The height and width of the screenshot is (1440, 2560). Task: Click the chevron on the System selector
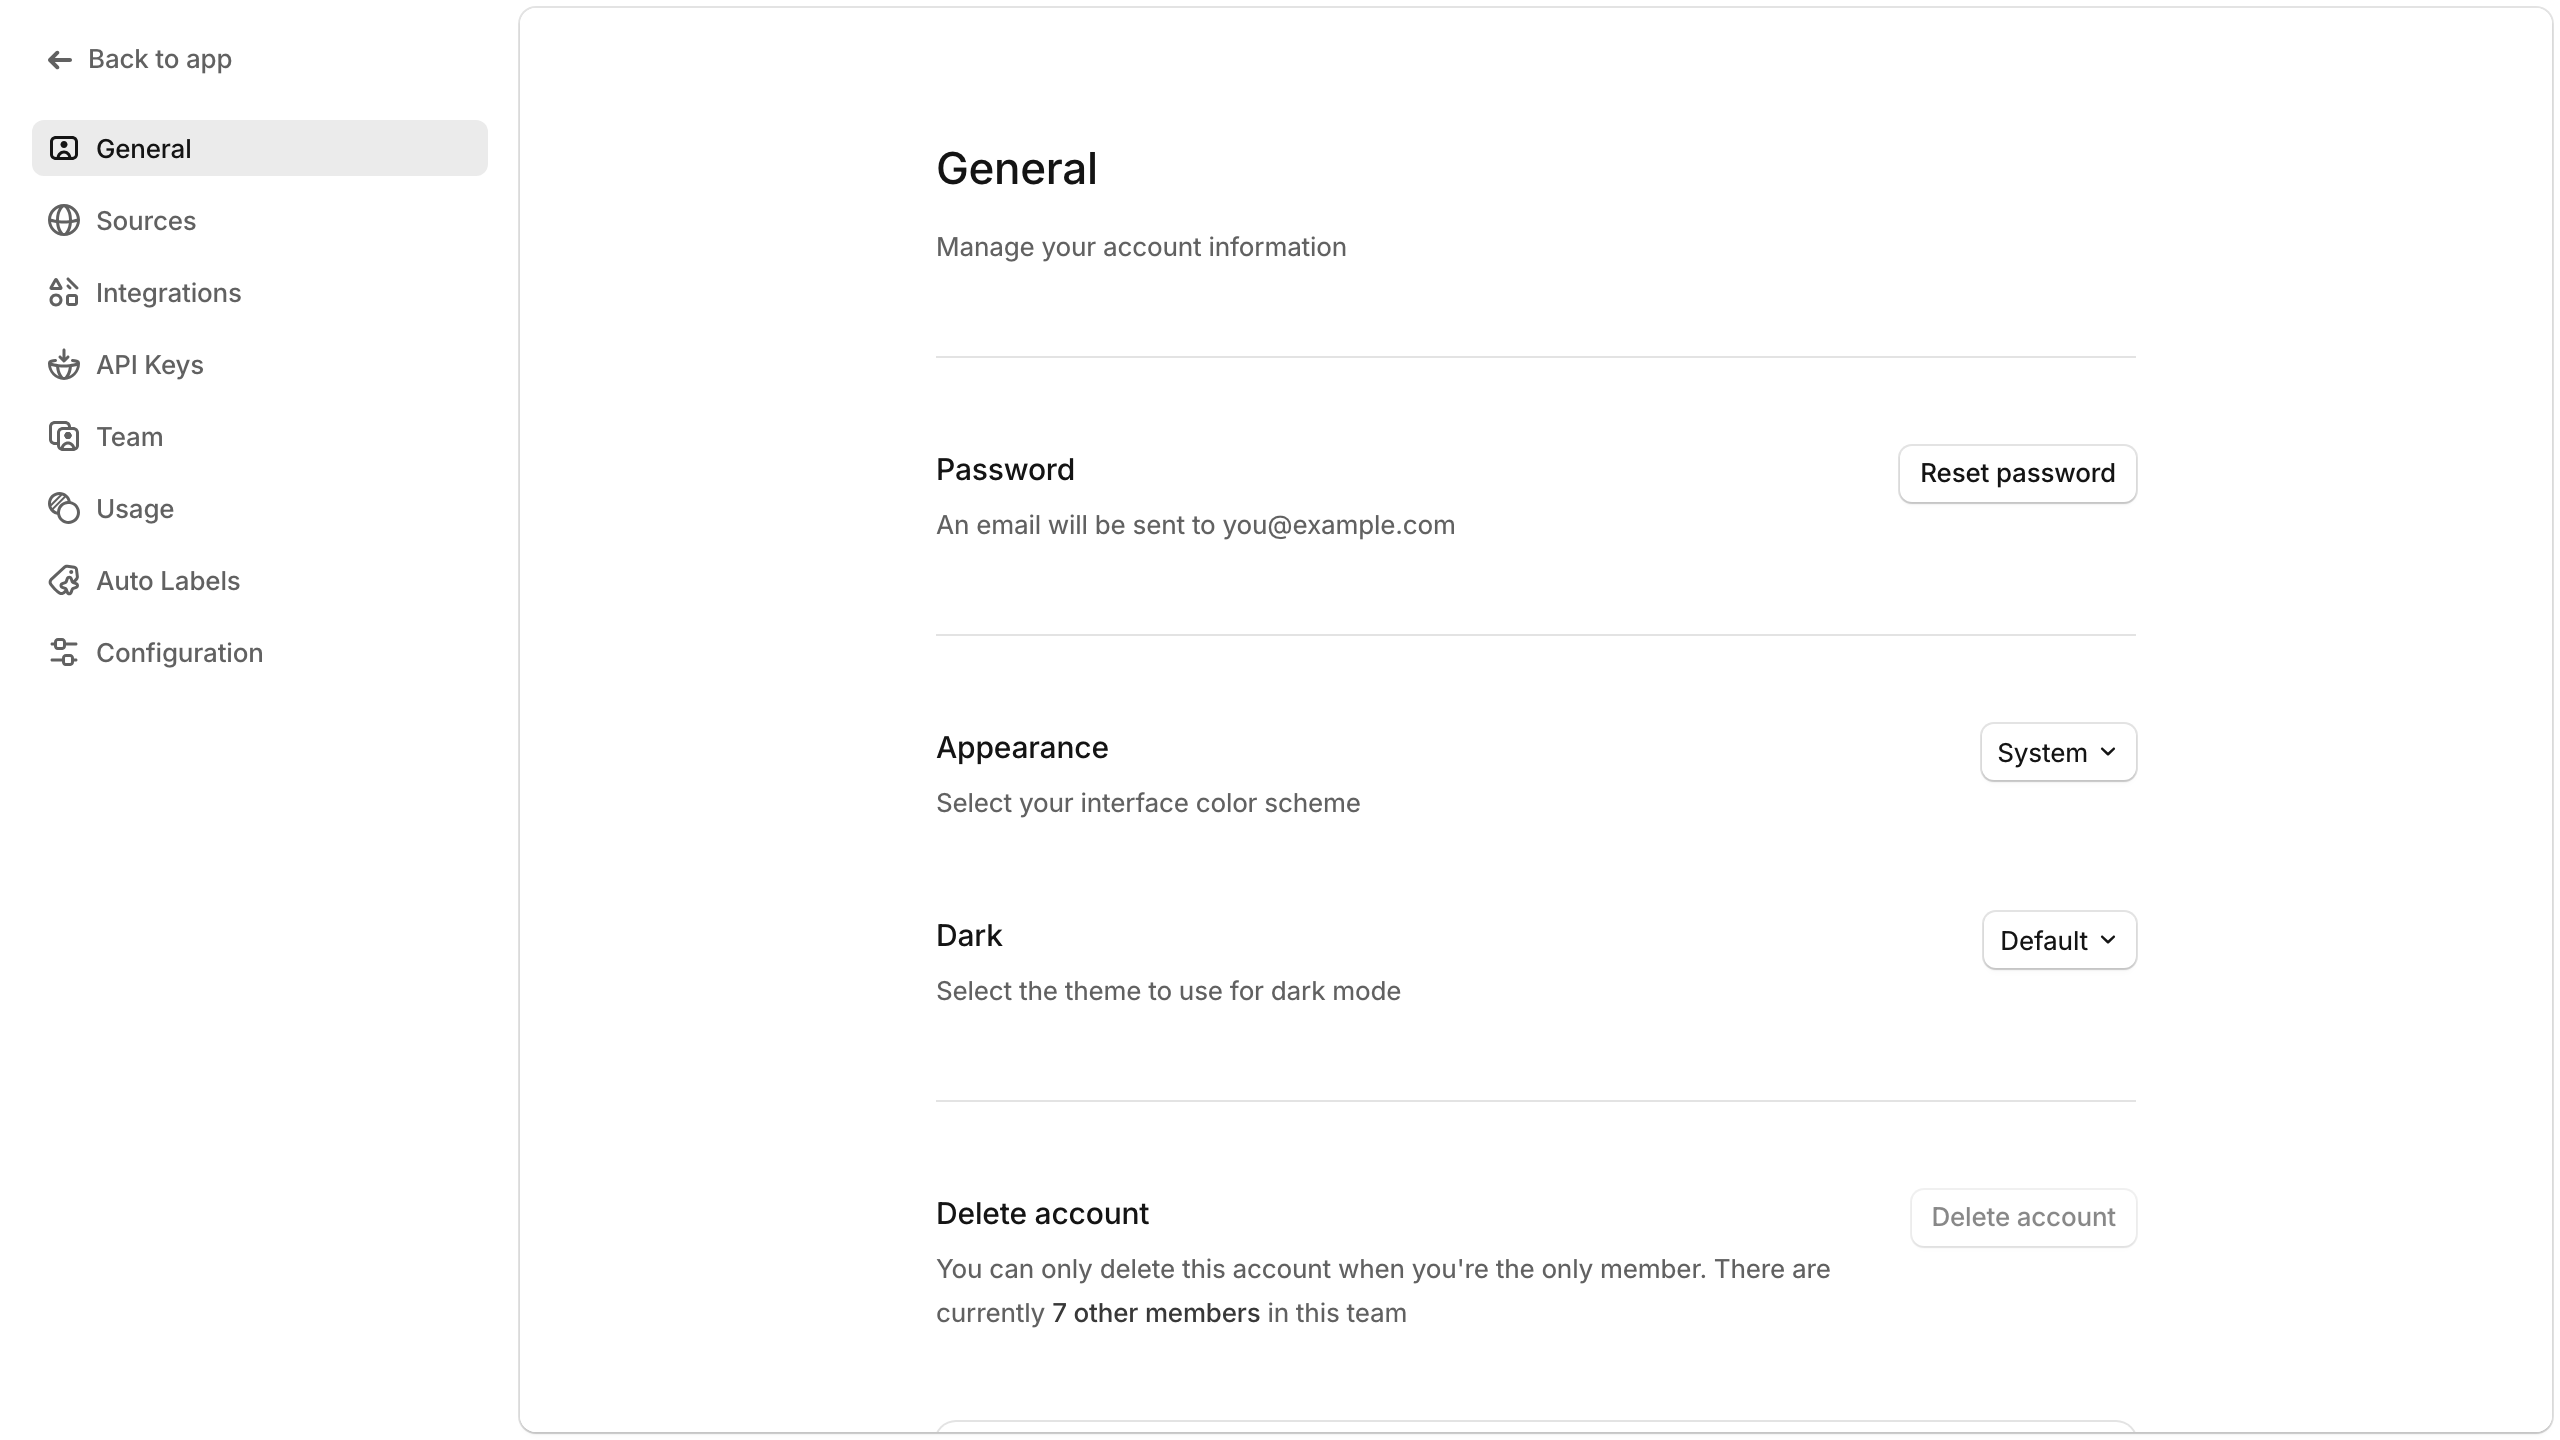coord(2108,752)
